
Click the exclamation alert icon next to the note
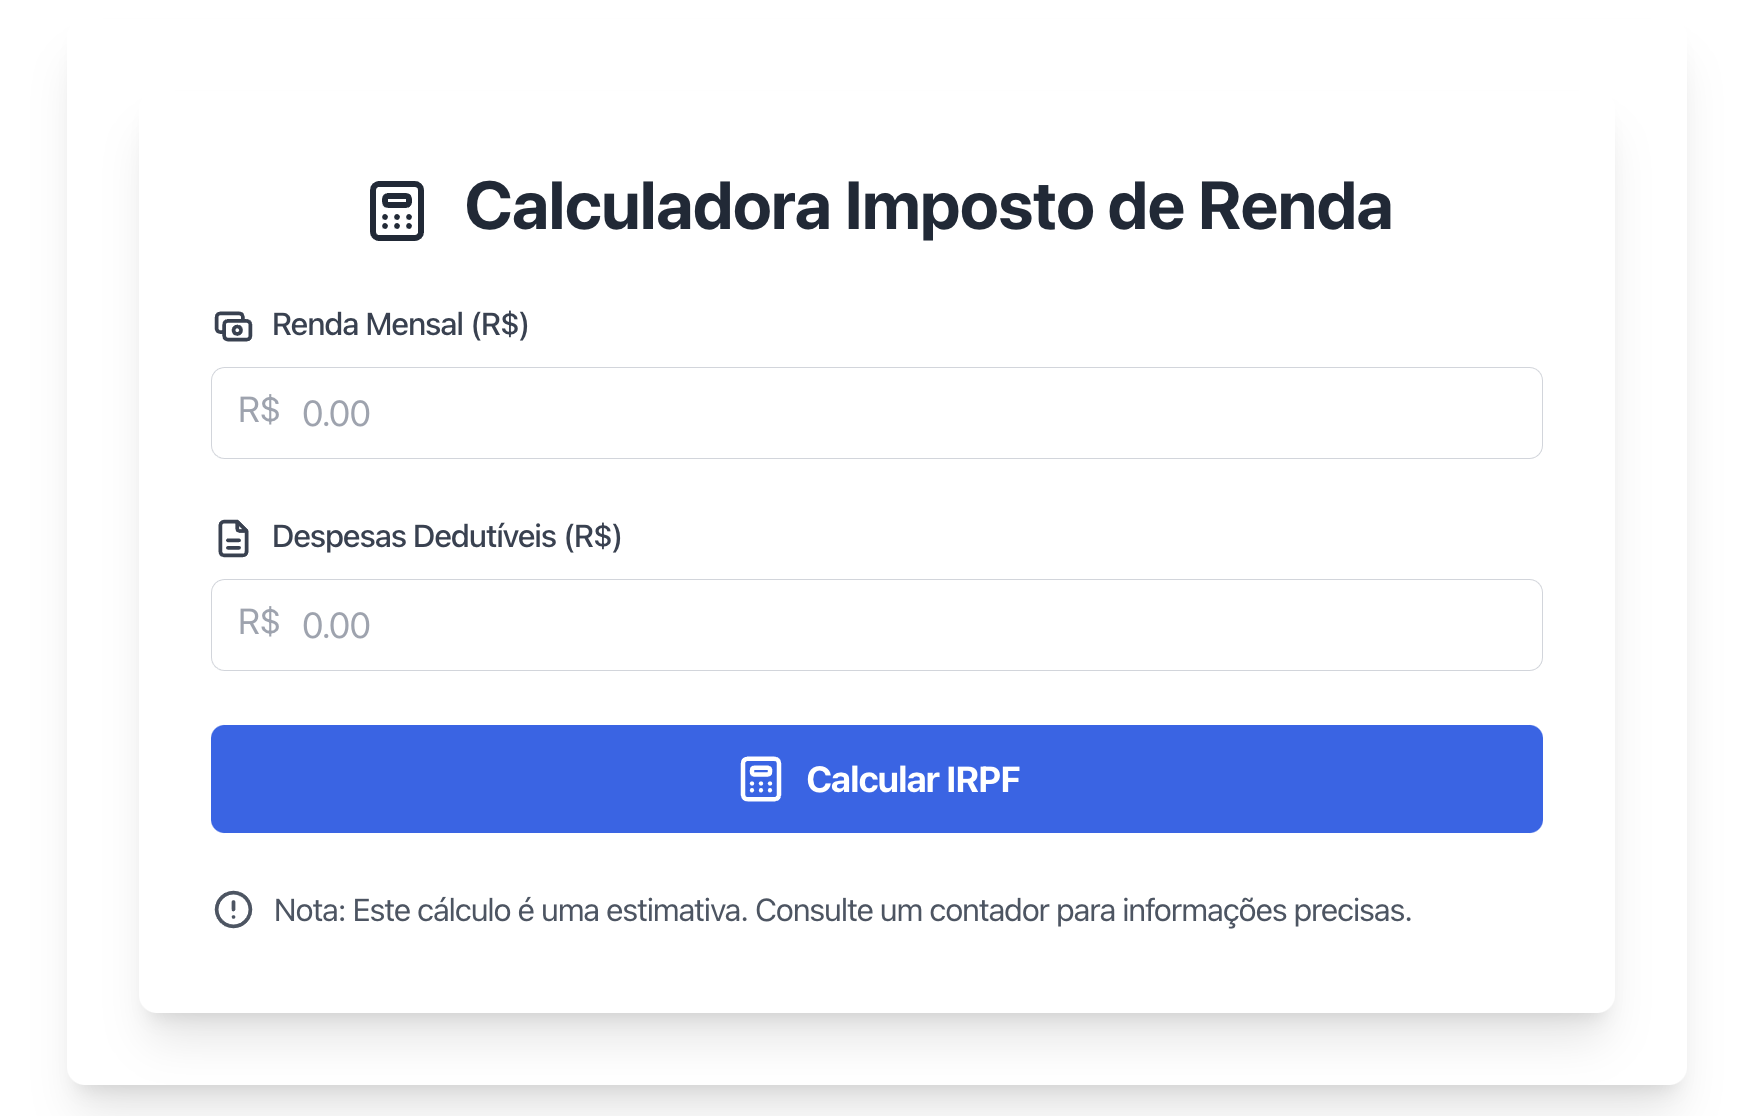[x=233, y=910]
